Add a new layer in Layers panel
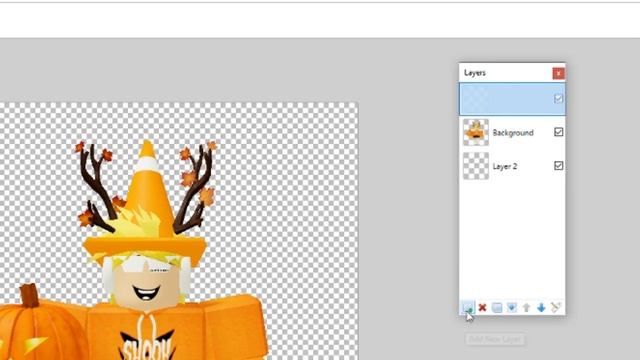The image size is (640, 360). point(468,307)
